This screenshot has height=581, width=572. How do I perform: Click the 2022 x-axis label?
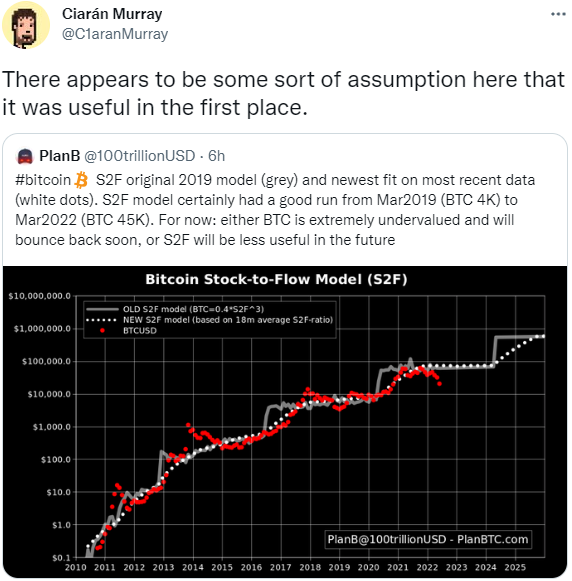(427, 567)
